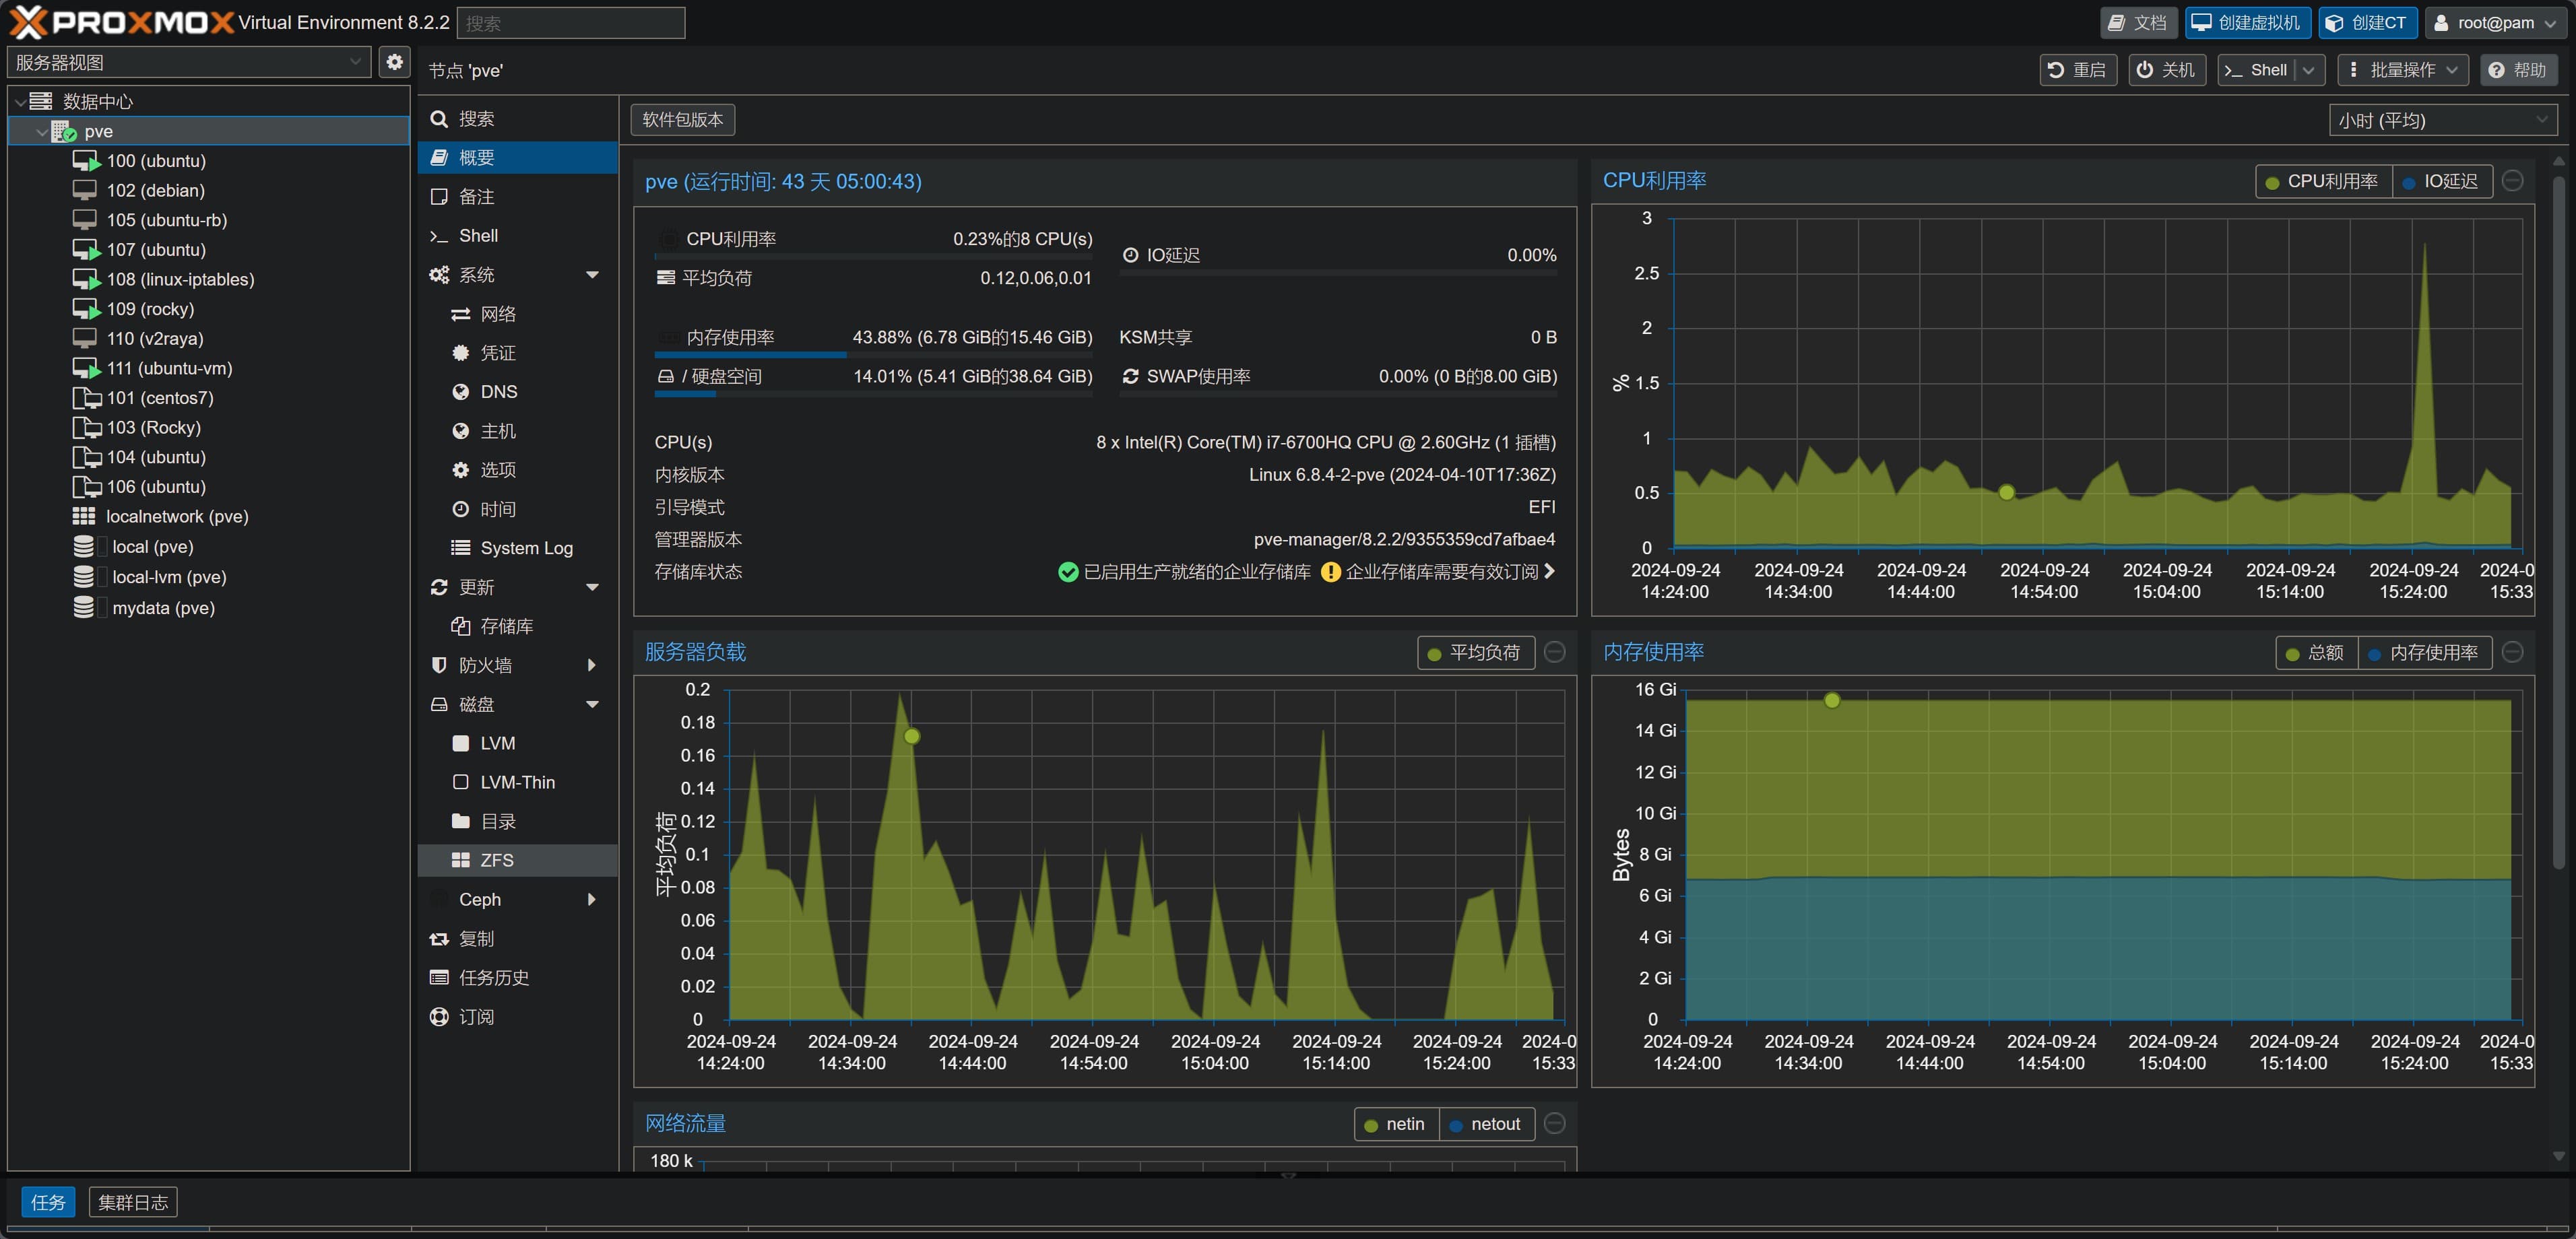Image resolution: width=2576 pixels, height=1239 pixels.
Task: Click the 选项 options gear icon
Action: click(460, 470)
